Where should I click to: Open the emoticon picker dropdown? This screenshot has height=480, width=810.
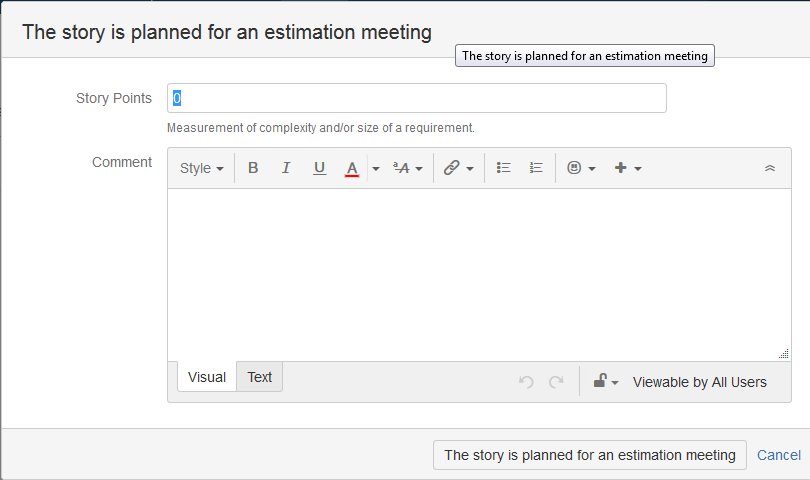pyautogui.click(x=581, y=168)
